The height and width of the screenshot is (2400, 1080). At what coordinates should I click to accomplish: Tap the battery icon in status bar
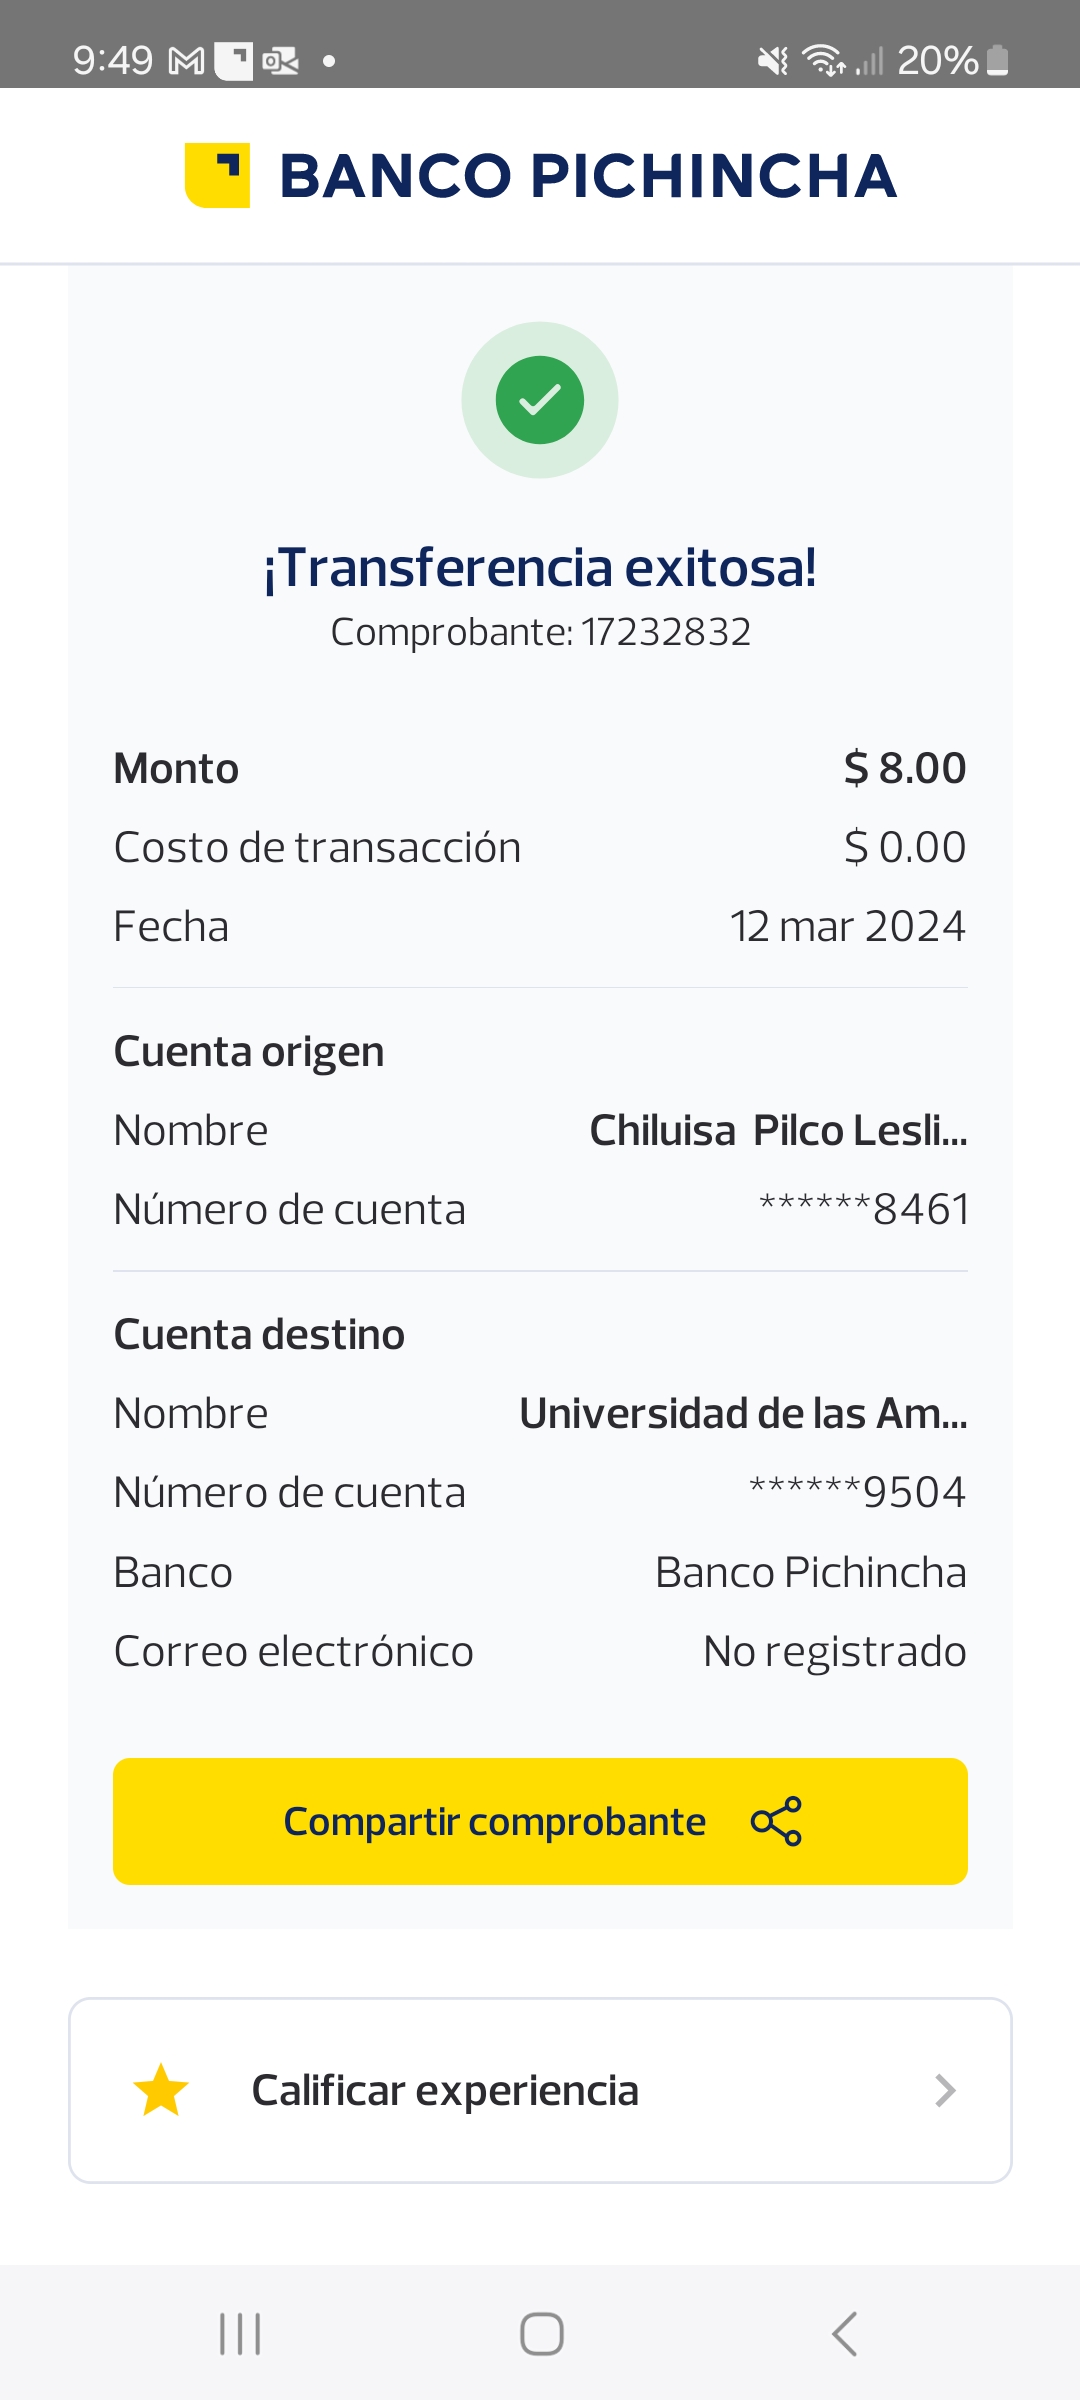997,61
